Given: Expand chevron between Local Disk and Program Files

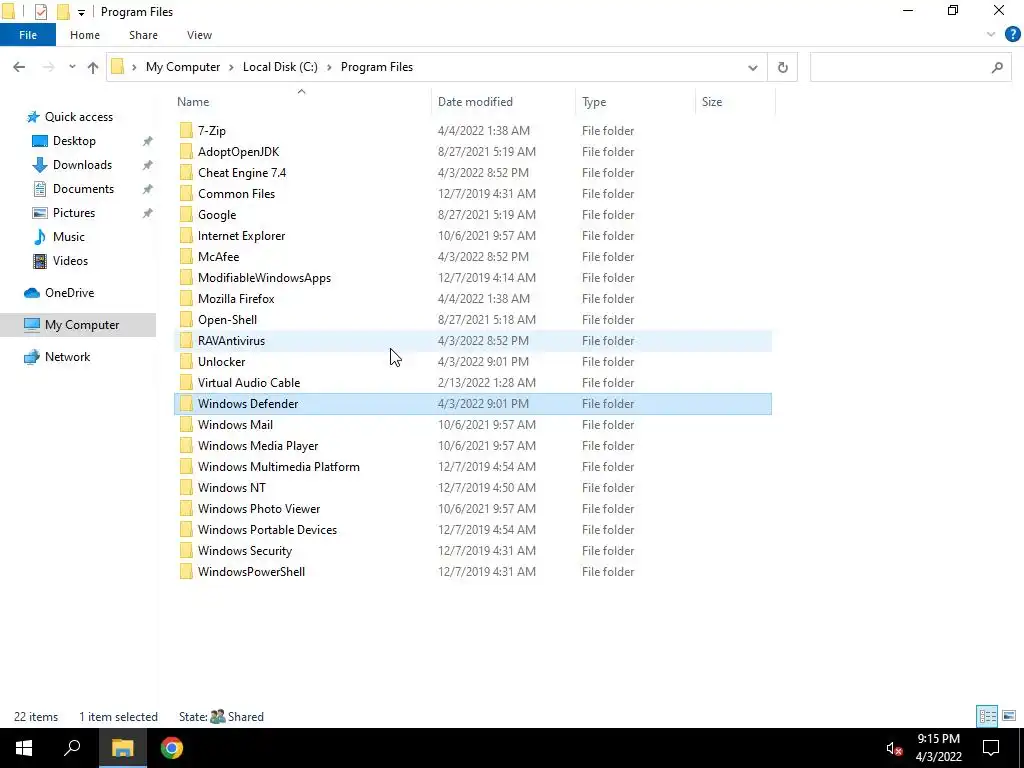Looking at the screenshot, I should click(329, 67).
